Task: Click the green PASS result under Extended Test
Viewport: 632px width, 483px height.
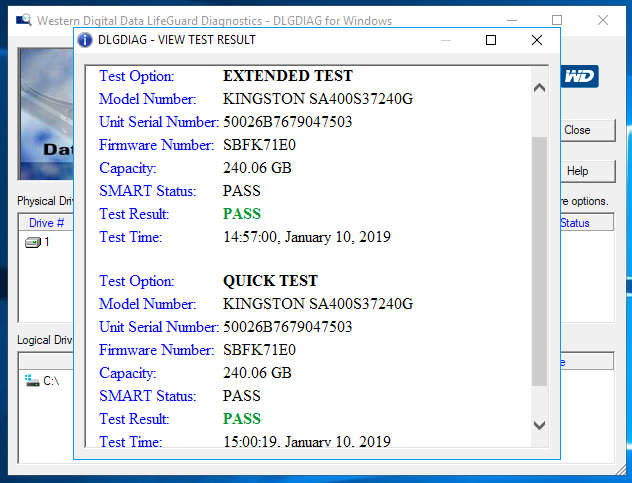Action: click(x=242, y=214)
